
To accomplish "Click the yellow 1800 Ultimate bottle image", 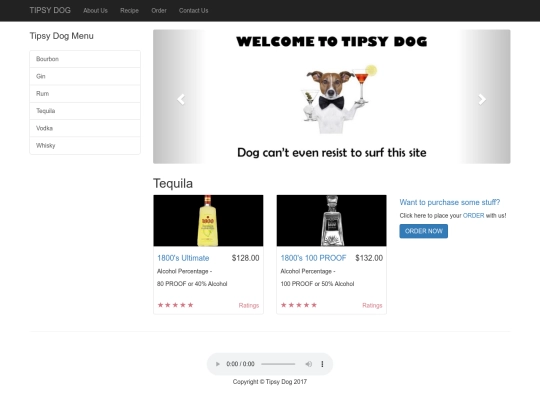I will tap(208, 220).
